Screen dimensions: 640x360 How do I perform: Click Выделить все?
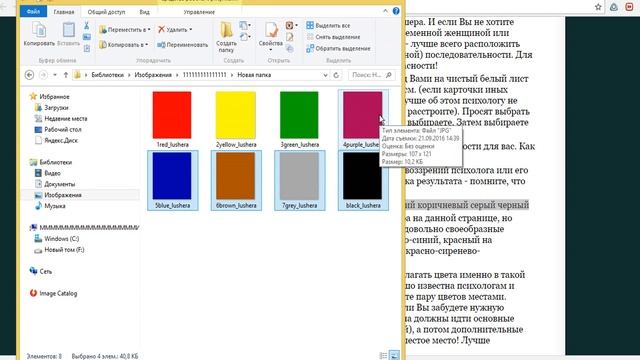(x=328, y=25)
